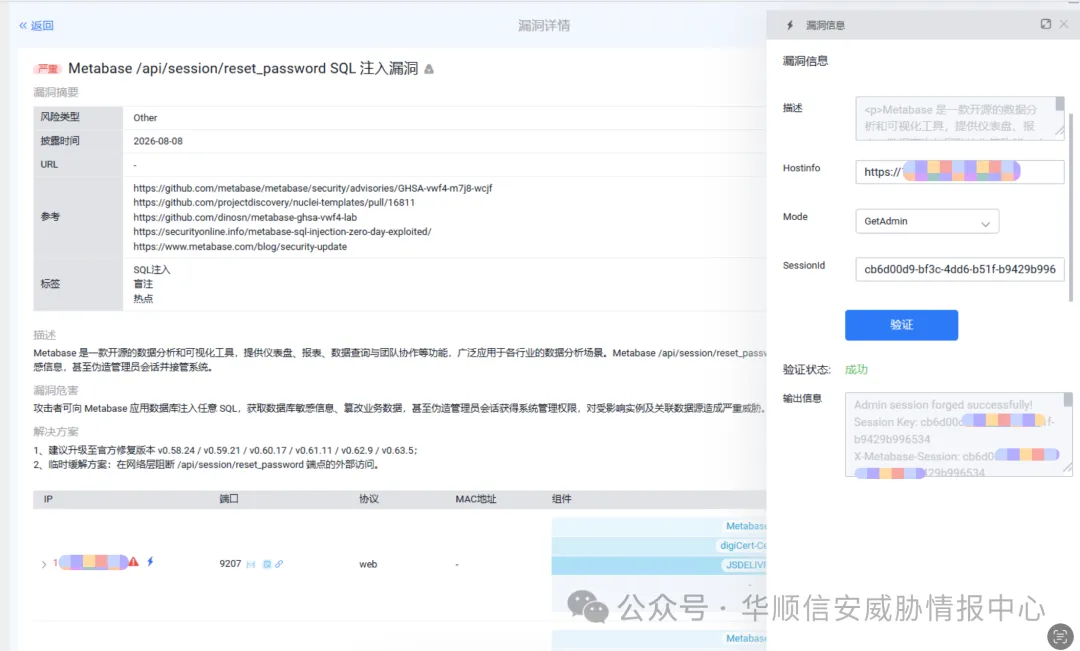Click the metabase.com security-update reference URL
Viewport: 1080px width, 651px height.
pos(240,247)
